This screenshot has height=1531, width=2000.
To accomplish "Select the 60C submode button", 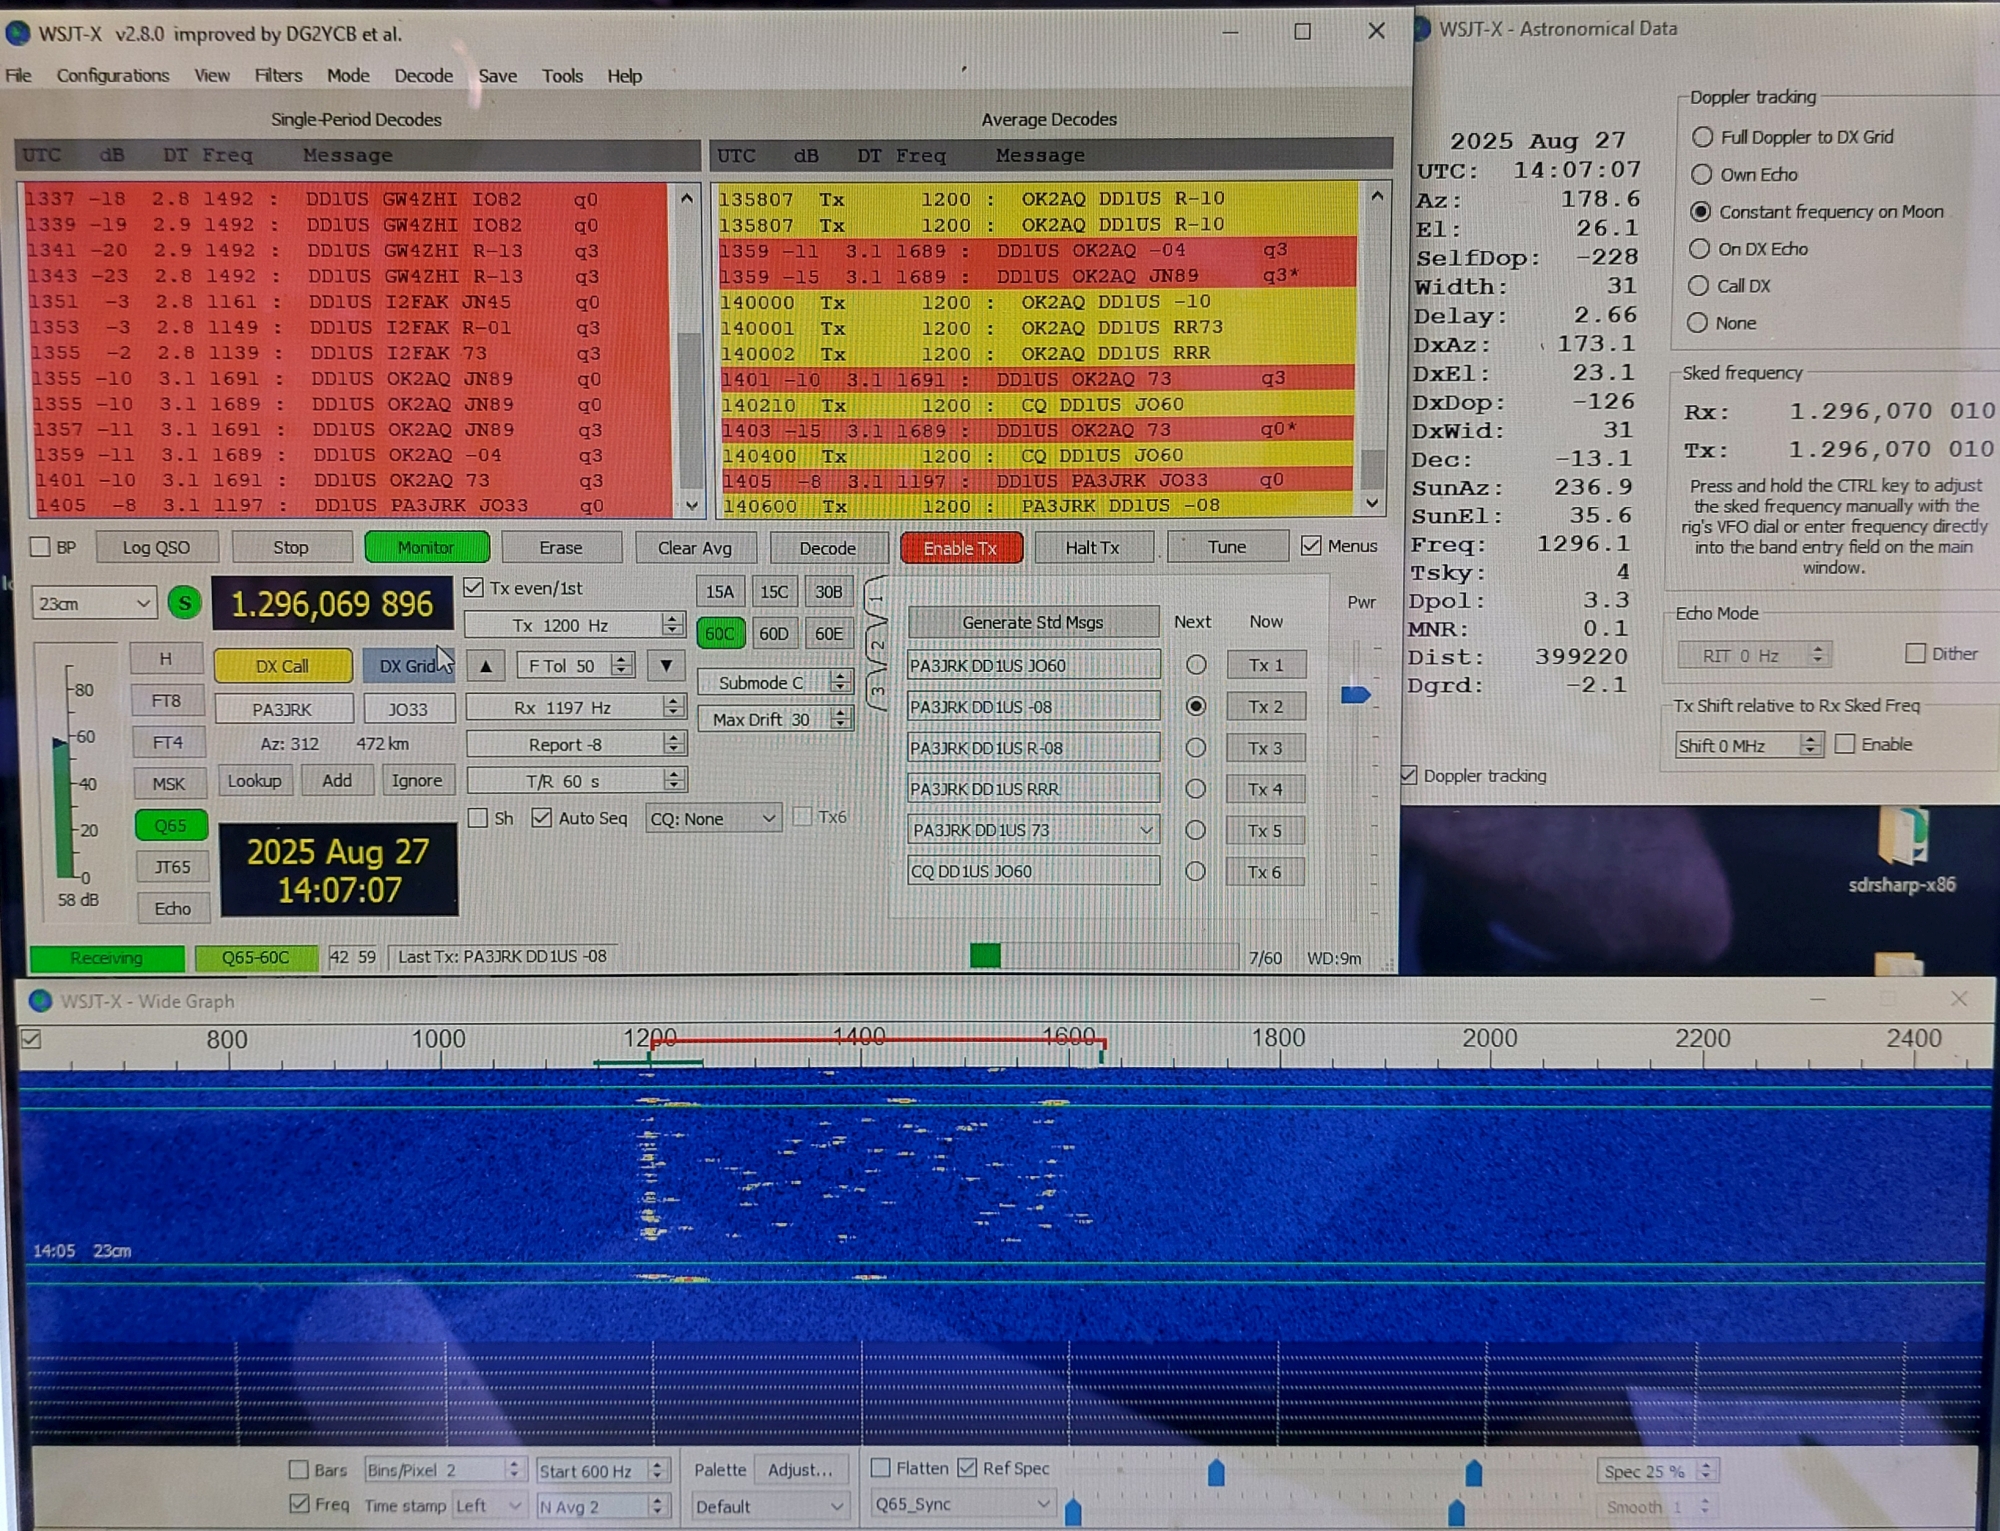I will point(720,633).
